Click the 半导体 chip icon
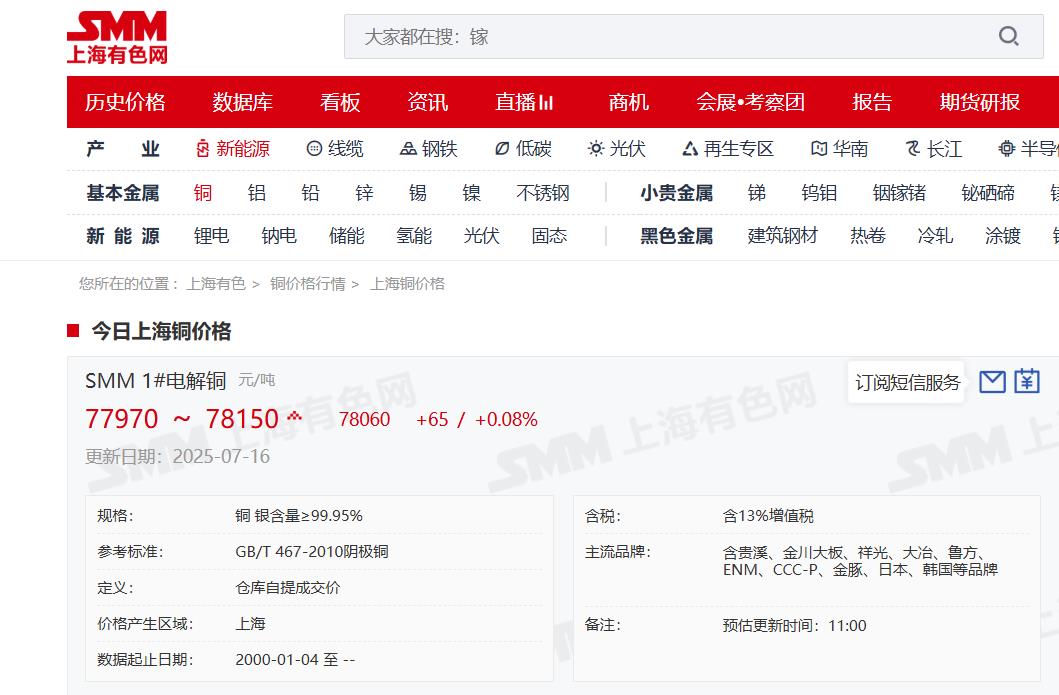 tap(1006, 149)
